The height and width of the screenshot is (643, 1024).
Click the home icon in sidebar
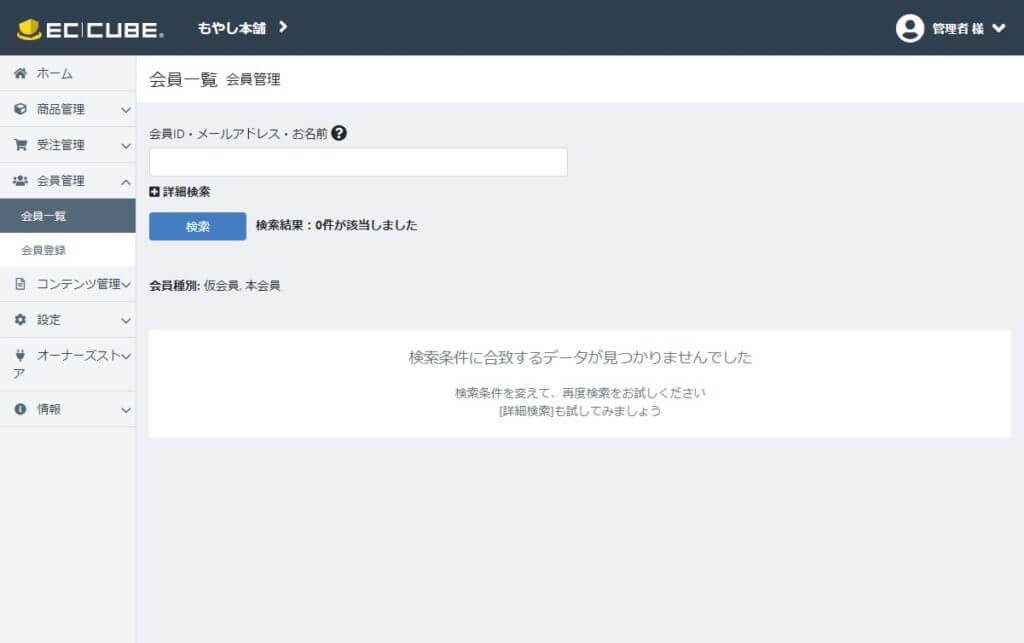point(20,74)
